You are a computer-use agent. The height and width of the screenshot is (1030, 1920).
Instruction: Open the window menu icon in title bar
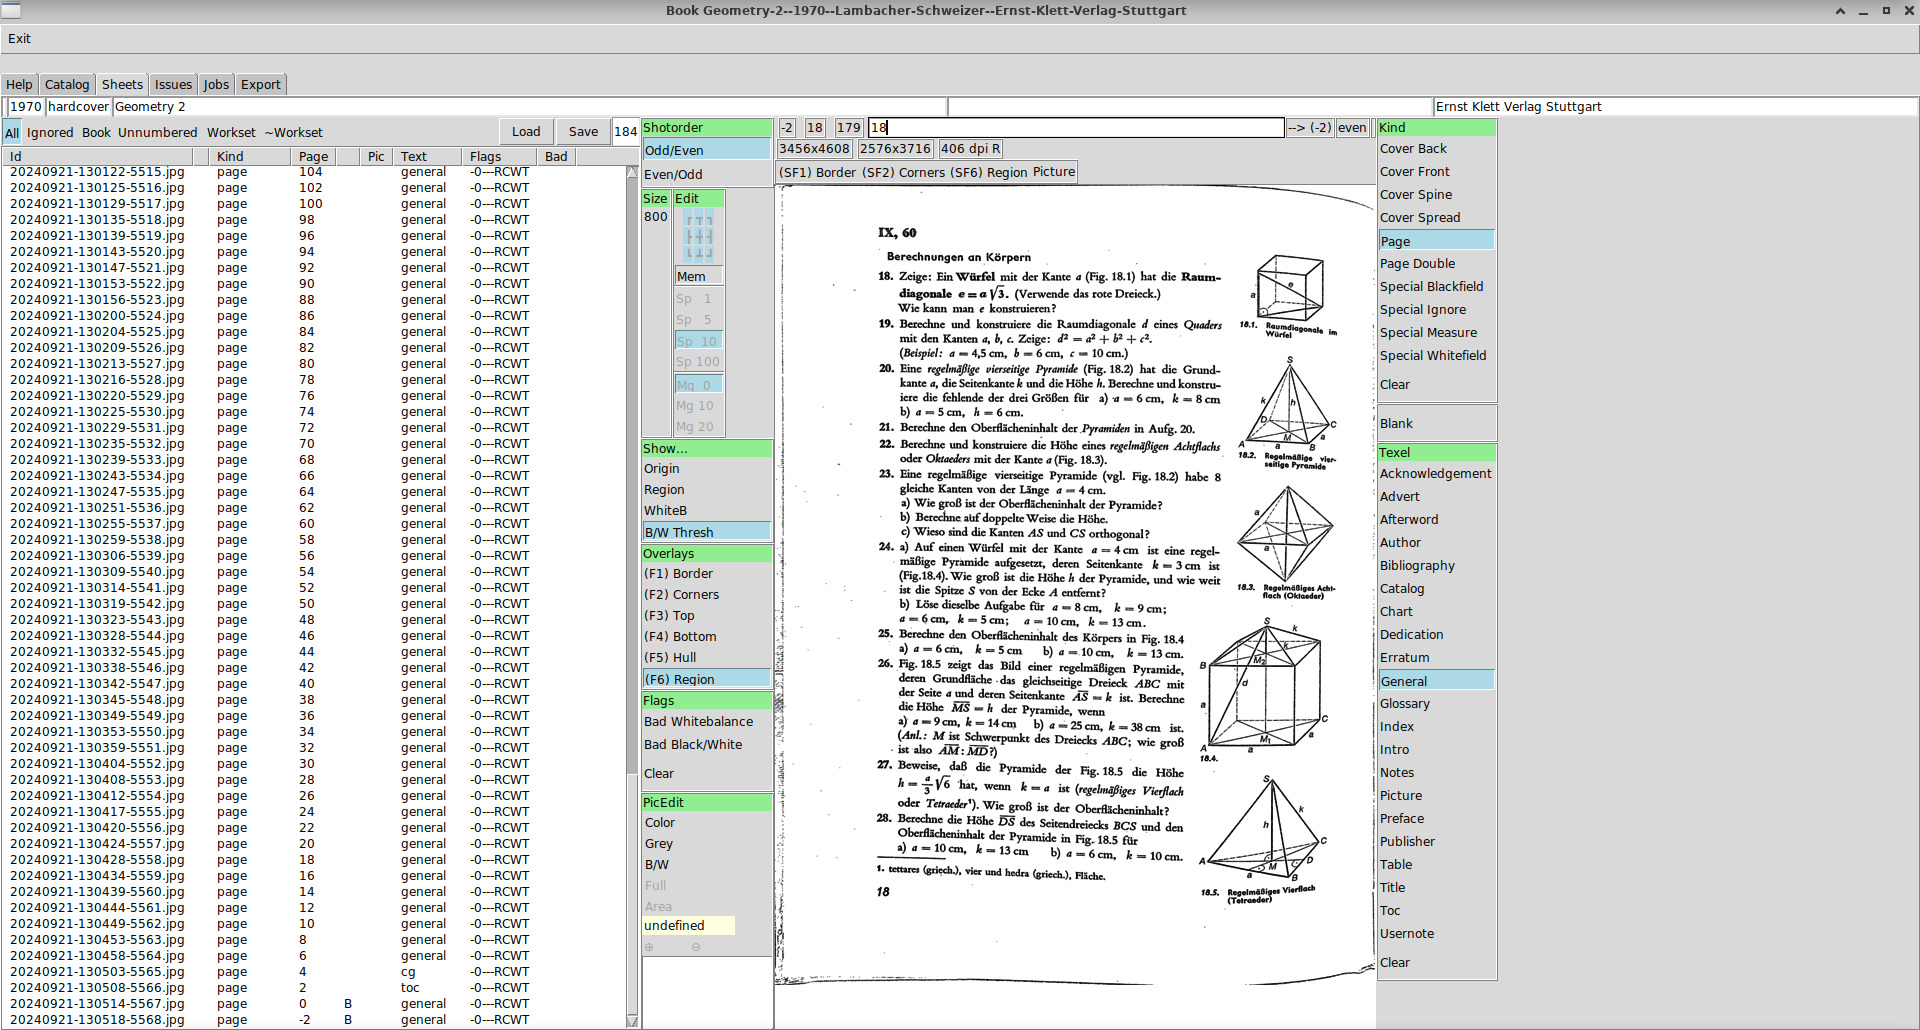coord(11,11)
